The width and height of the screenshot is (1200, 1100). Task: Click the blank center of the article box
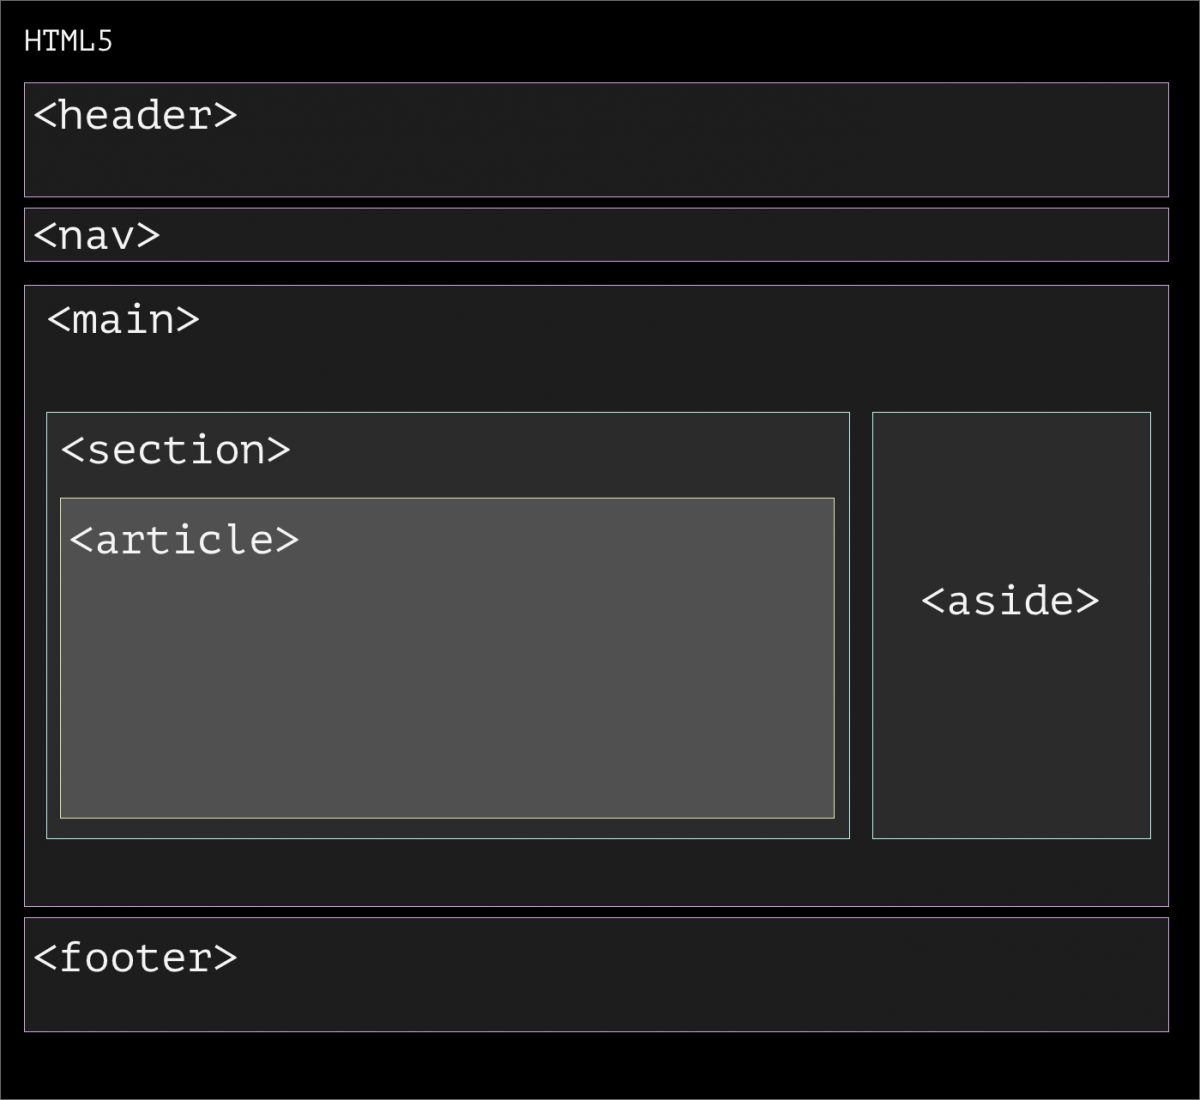click(447, 680)
